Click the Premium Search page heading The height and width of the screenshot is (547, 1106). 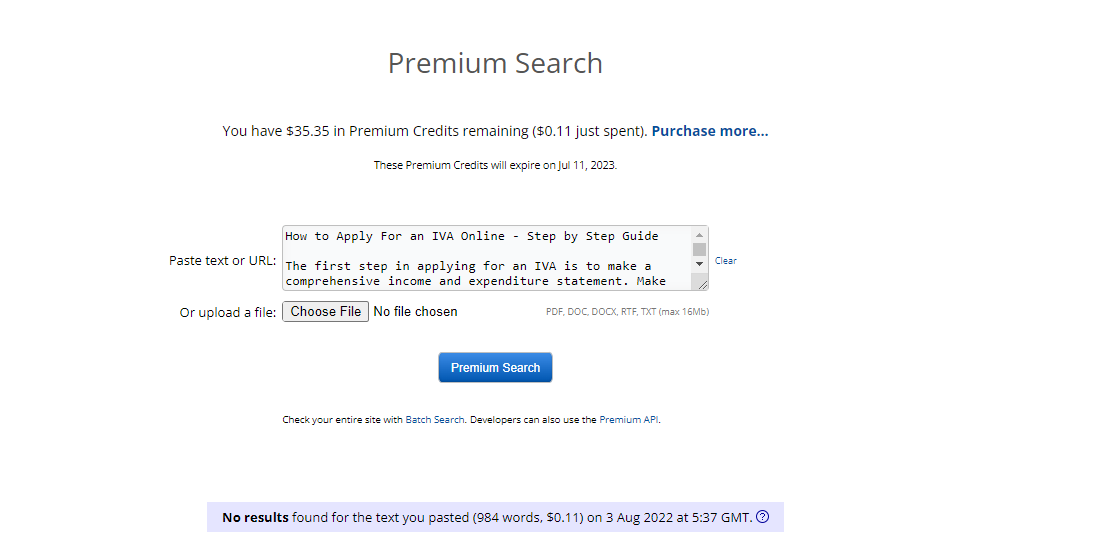[495, 63]
